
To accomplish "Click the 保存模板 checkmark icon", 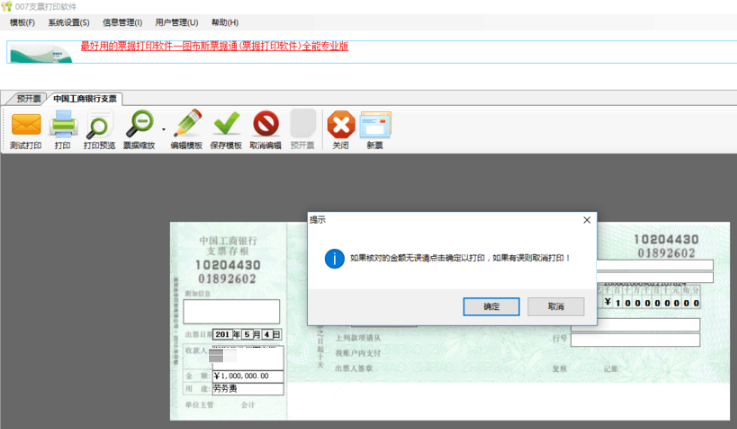I will (227, 124).
